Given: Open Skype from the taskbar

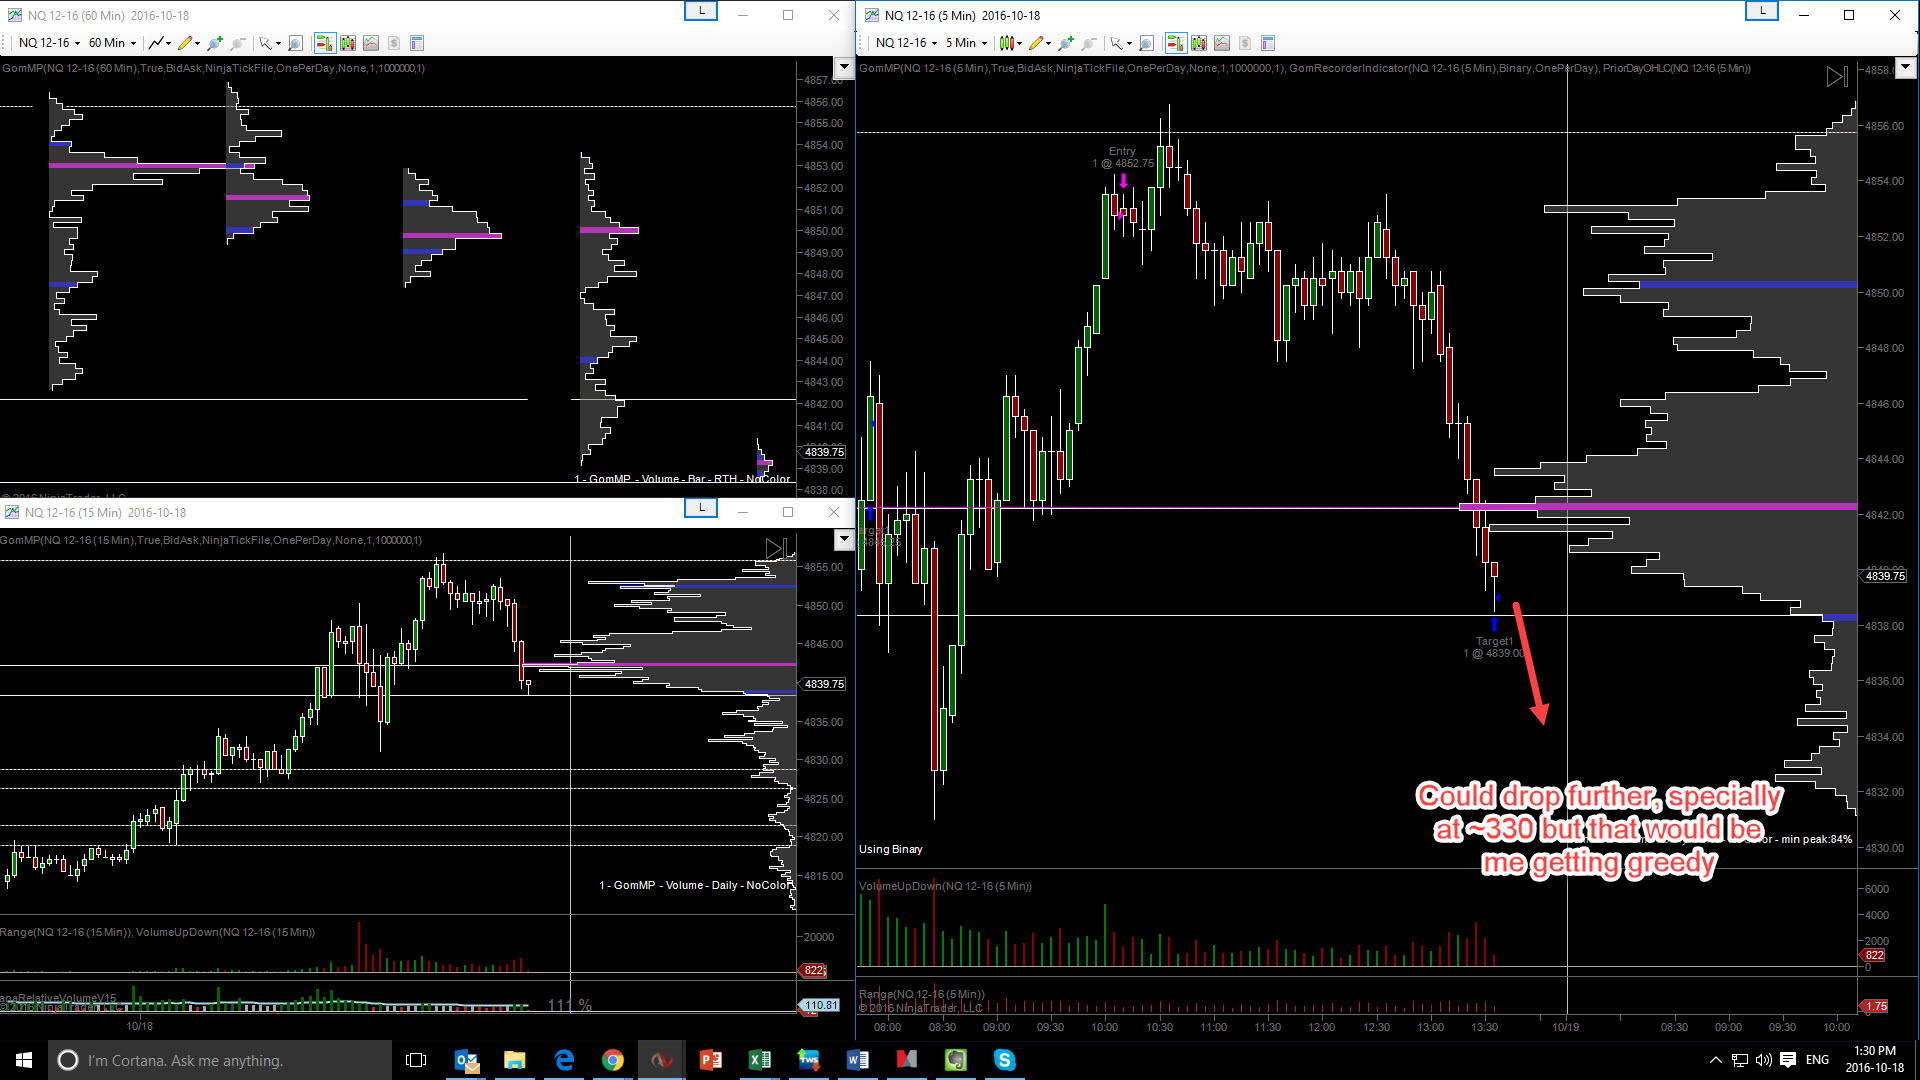Looking at the screenshot, I should [x=1005, y=1060].
